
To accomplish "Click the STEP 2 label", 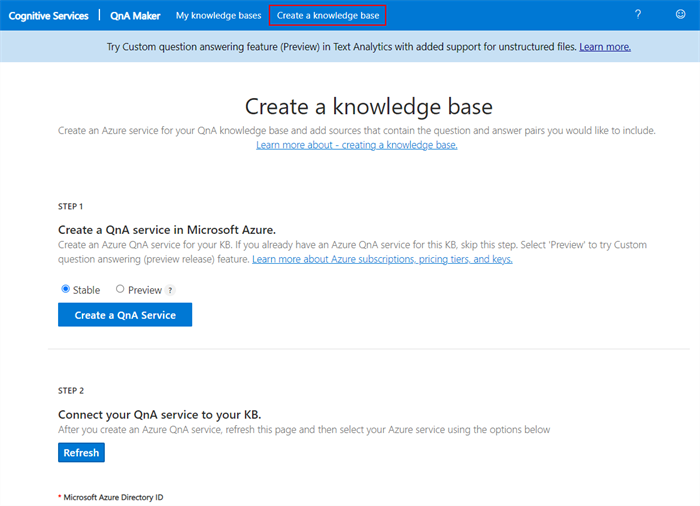I will click(71, 391).
